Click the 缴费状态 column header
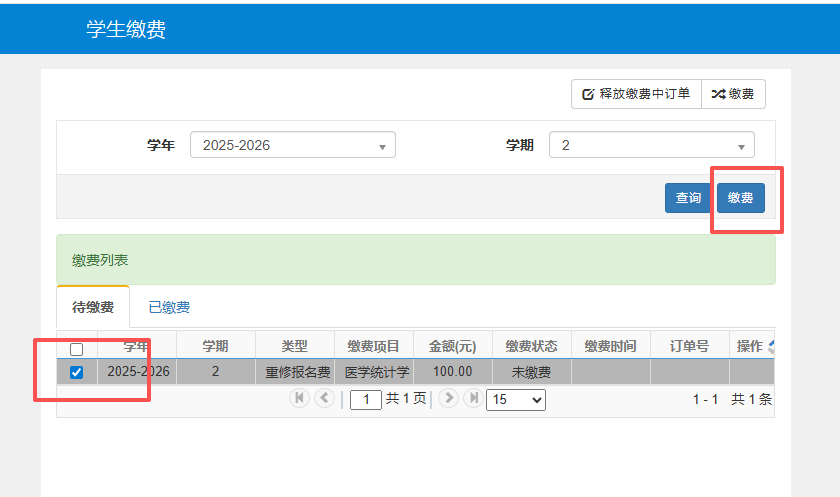840x497 pixels. 531,346
